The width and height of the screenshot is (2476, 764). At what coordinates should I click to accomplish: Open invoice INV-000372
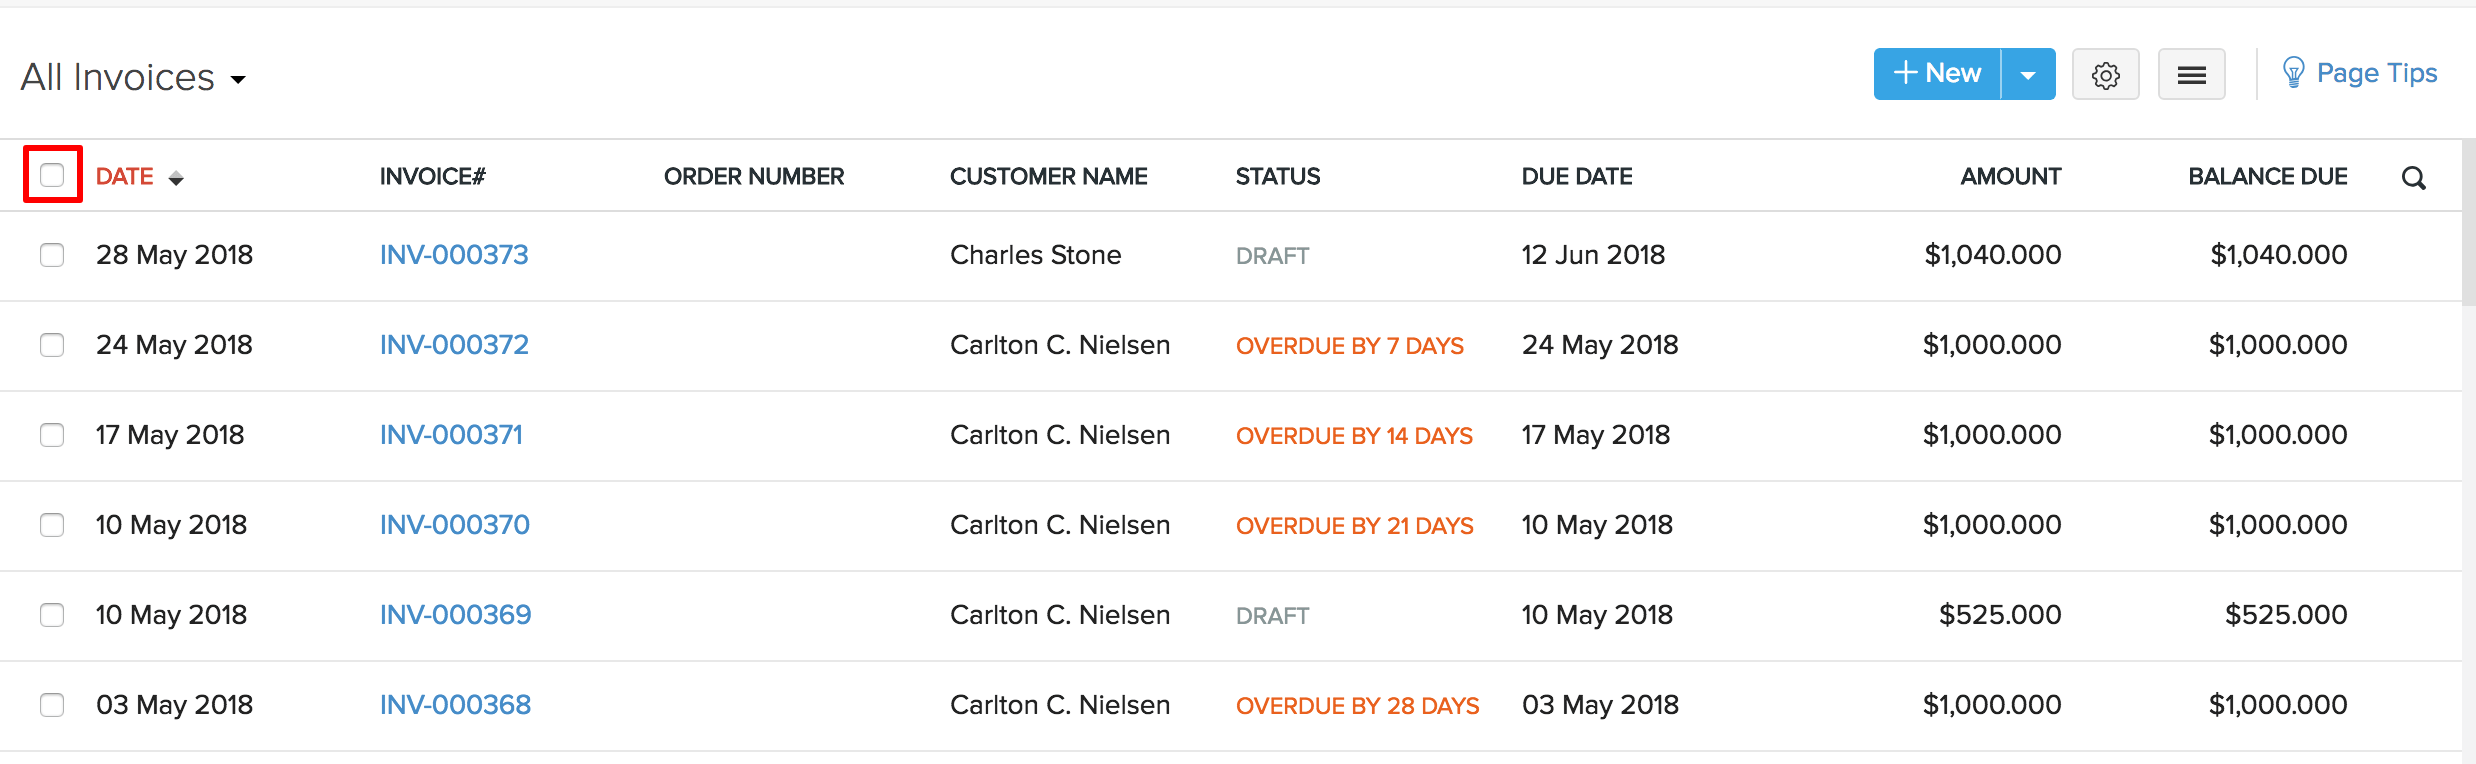click(453, 344)
